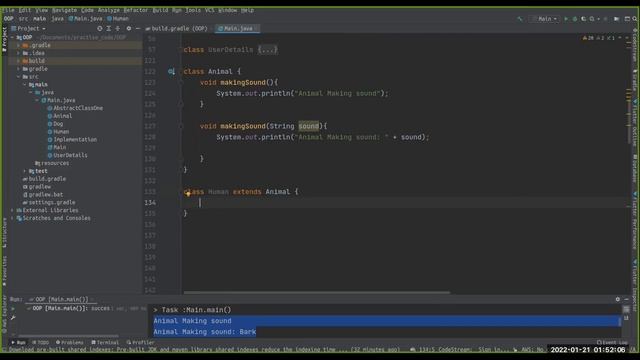Unfold the collapsed UserDetails class body
Viewport: 640px width, 360px height.
(x=267, y=50)
